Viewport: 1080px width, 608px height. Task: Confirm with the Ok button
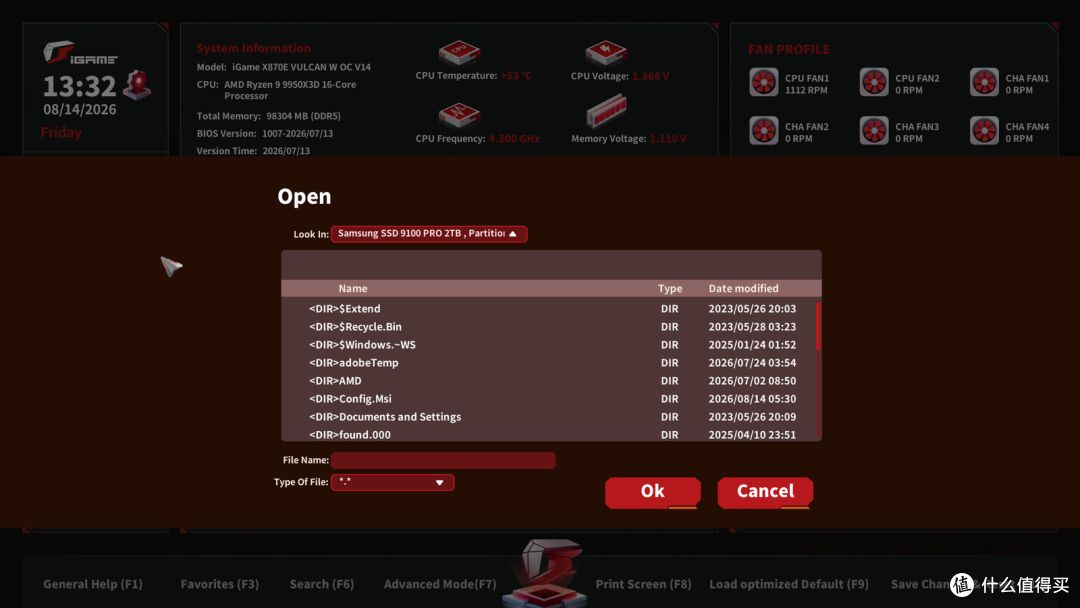[x=652, y=492]
